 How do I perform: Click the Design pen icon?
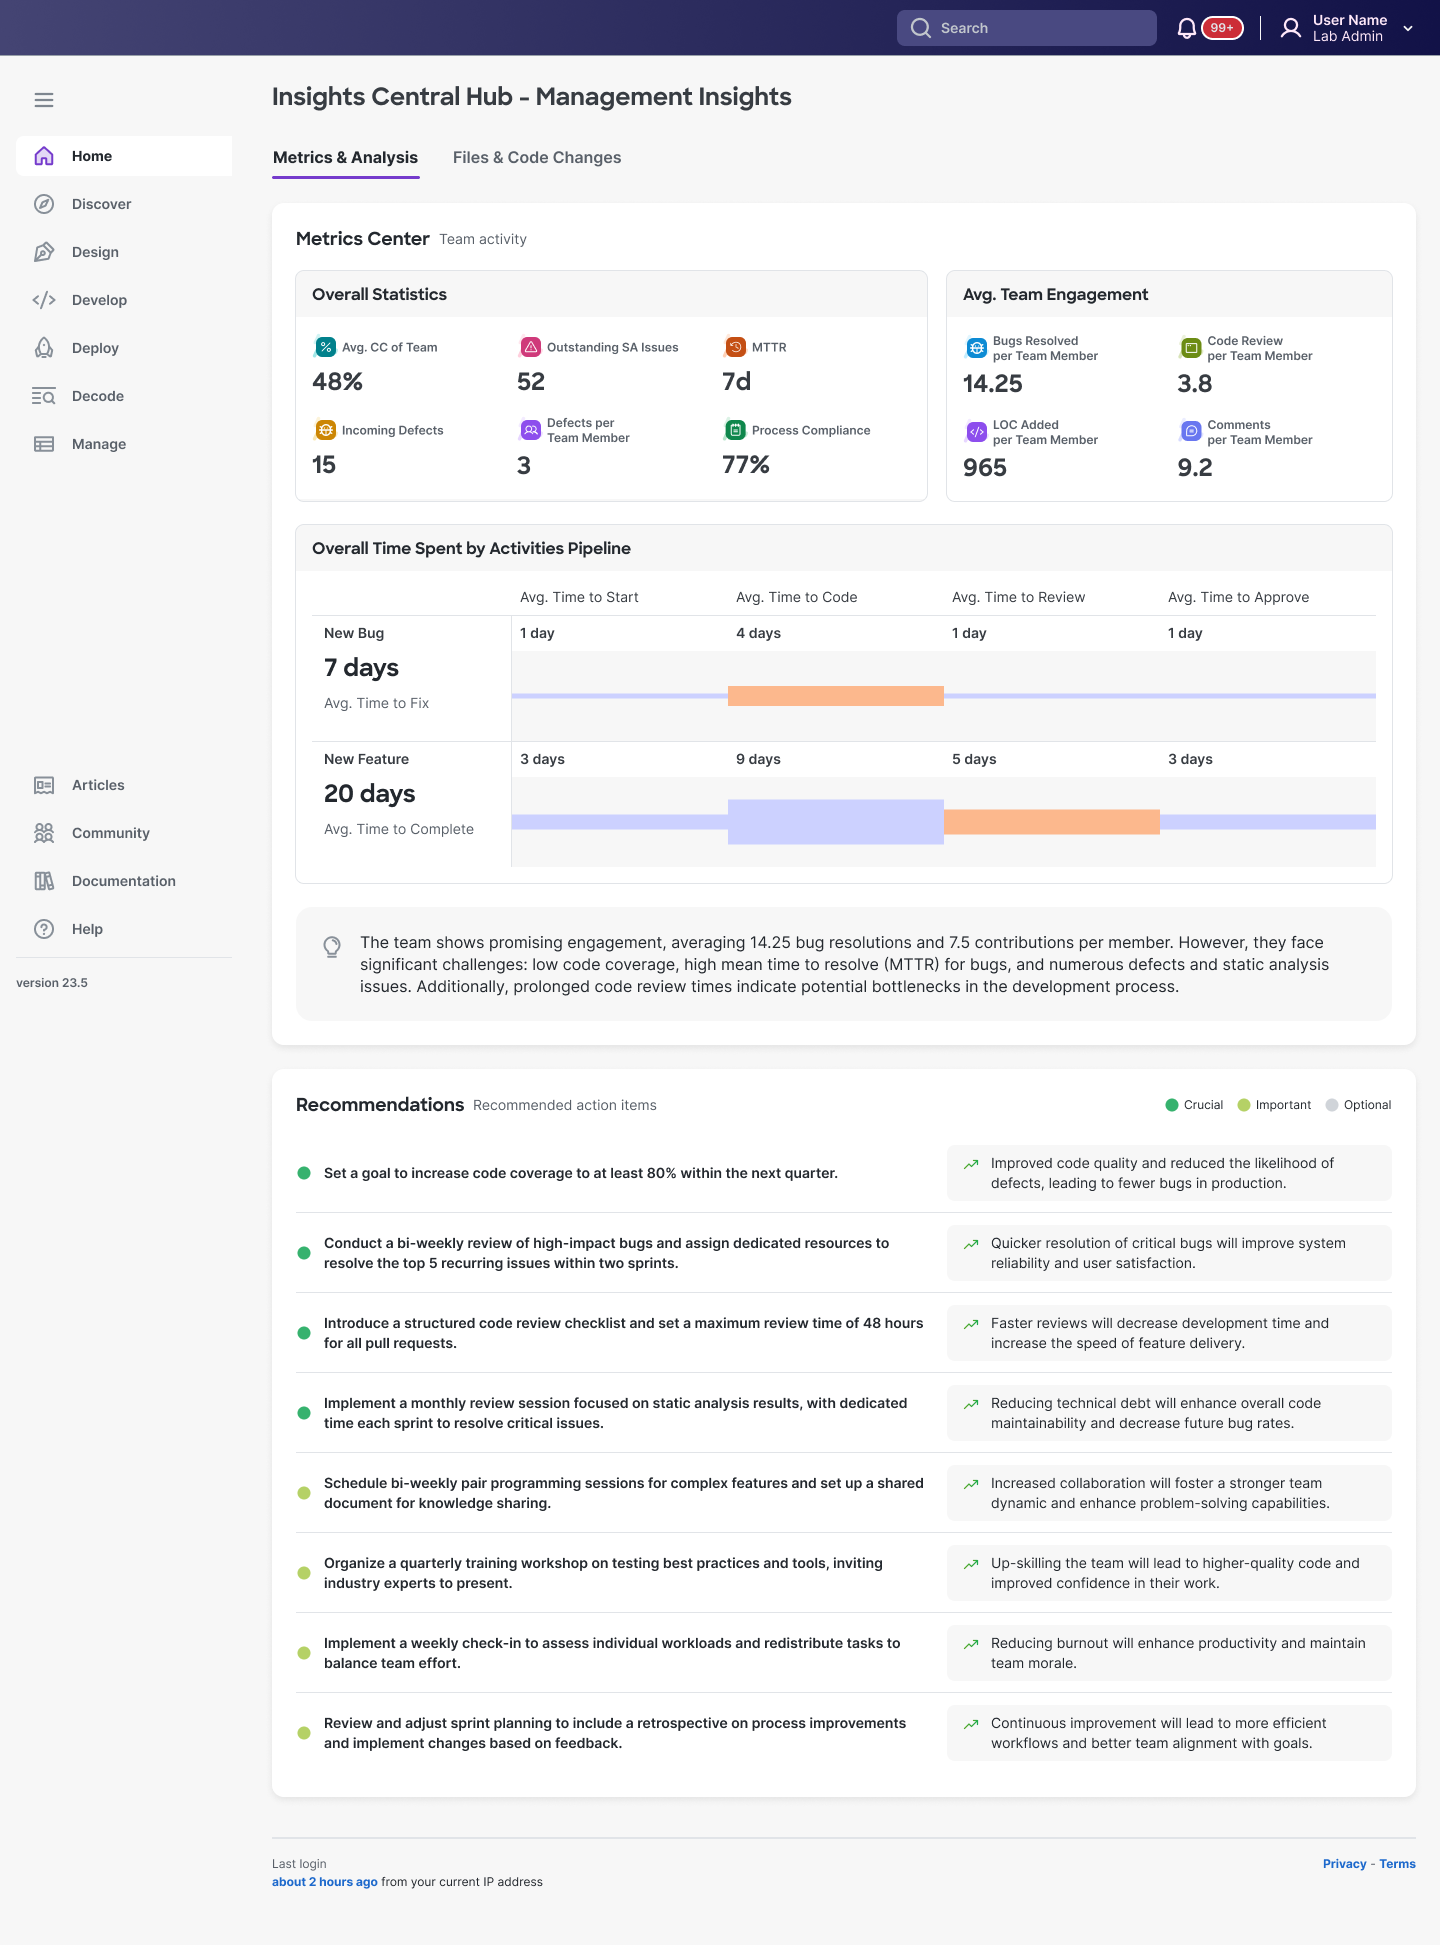coord(44,252)
